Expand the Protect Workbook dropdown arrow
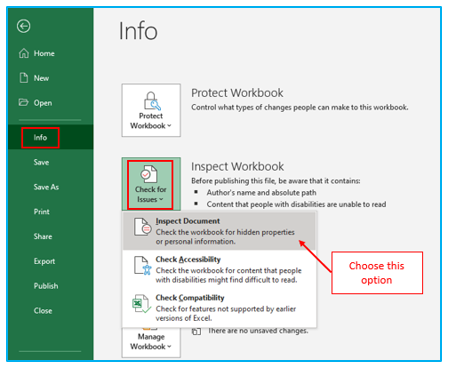The image size is (449, 369). click(169, 126)
